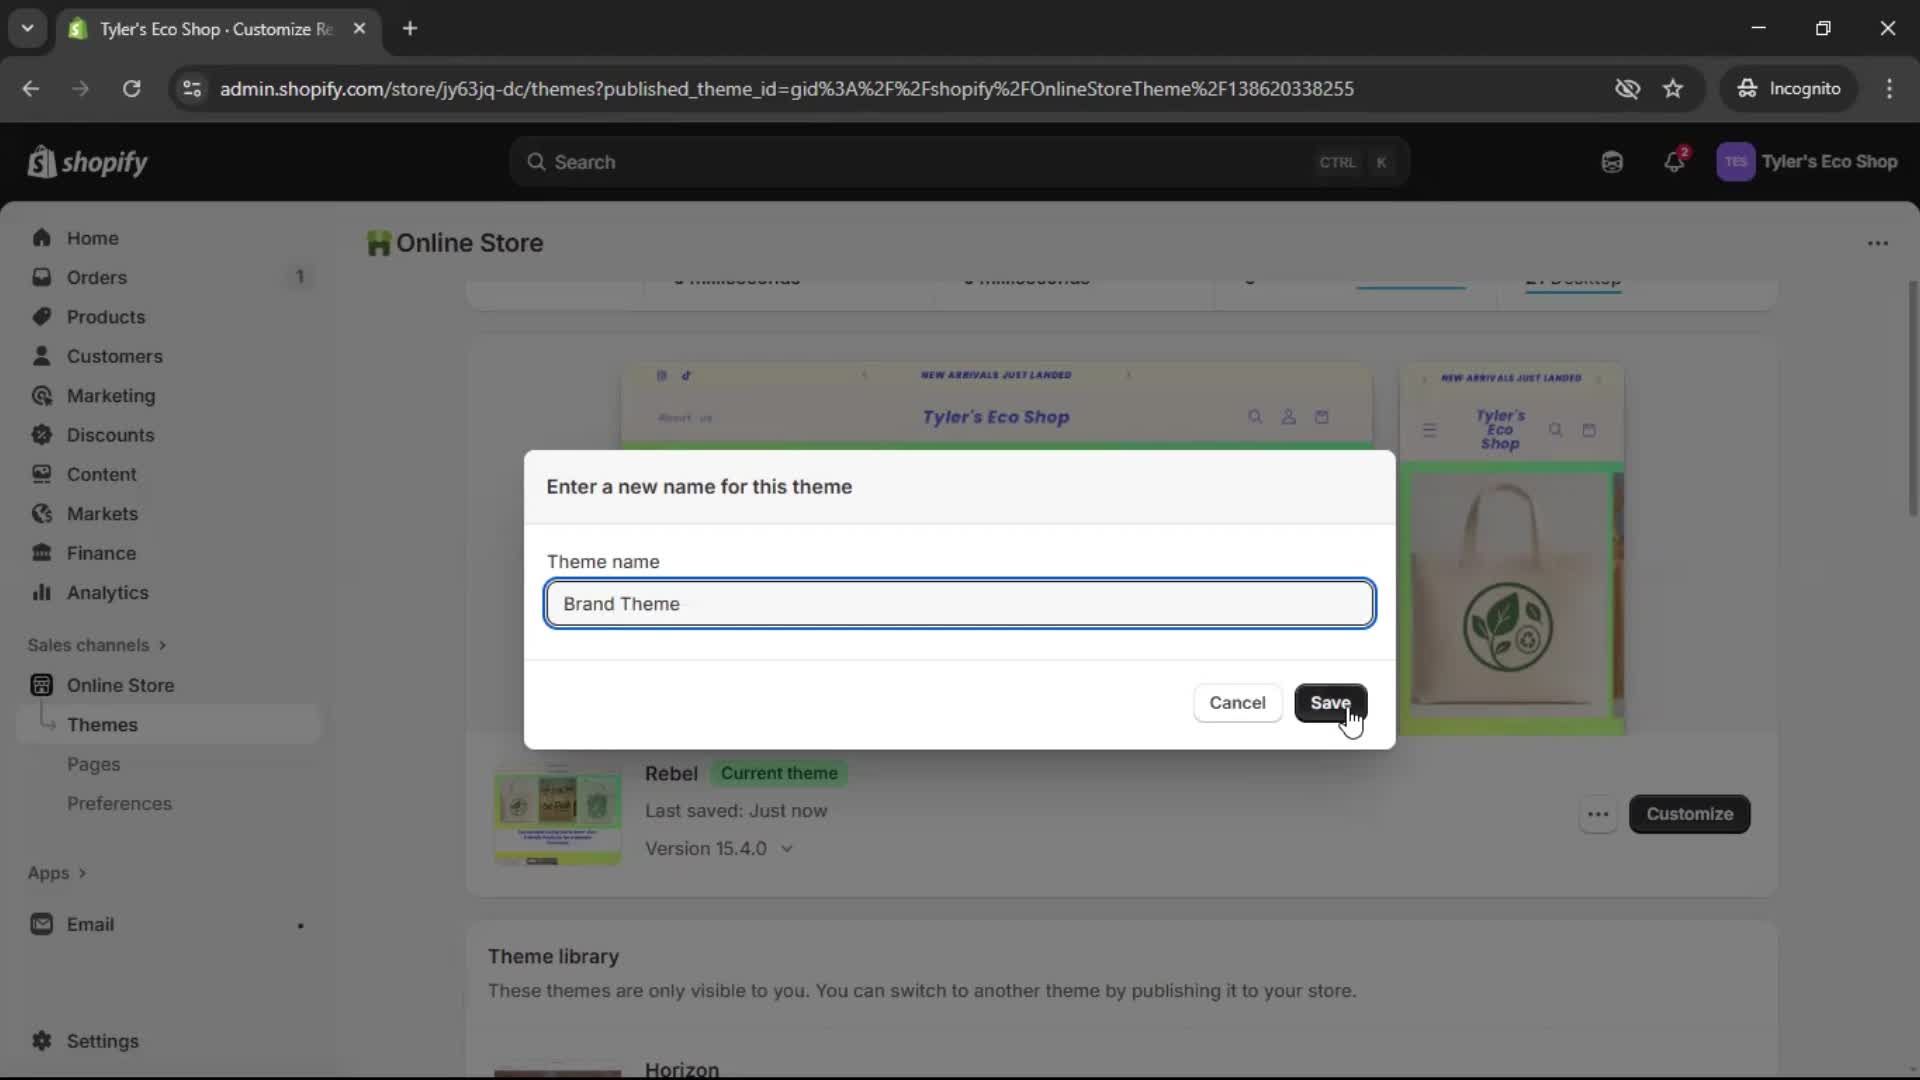1920x1080 pixels.
Task: Save the new theme name
Action: (x=1331, y=703)
